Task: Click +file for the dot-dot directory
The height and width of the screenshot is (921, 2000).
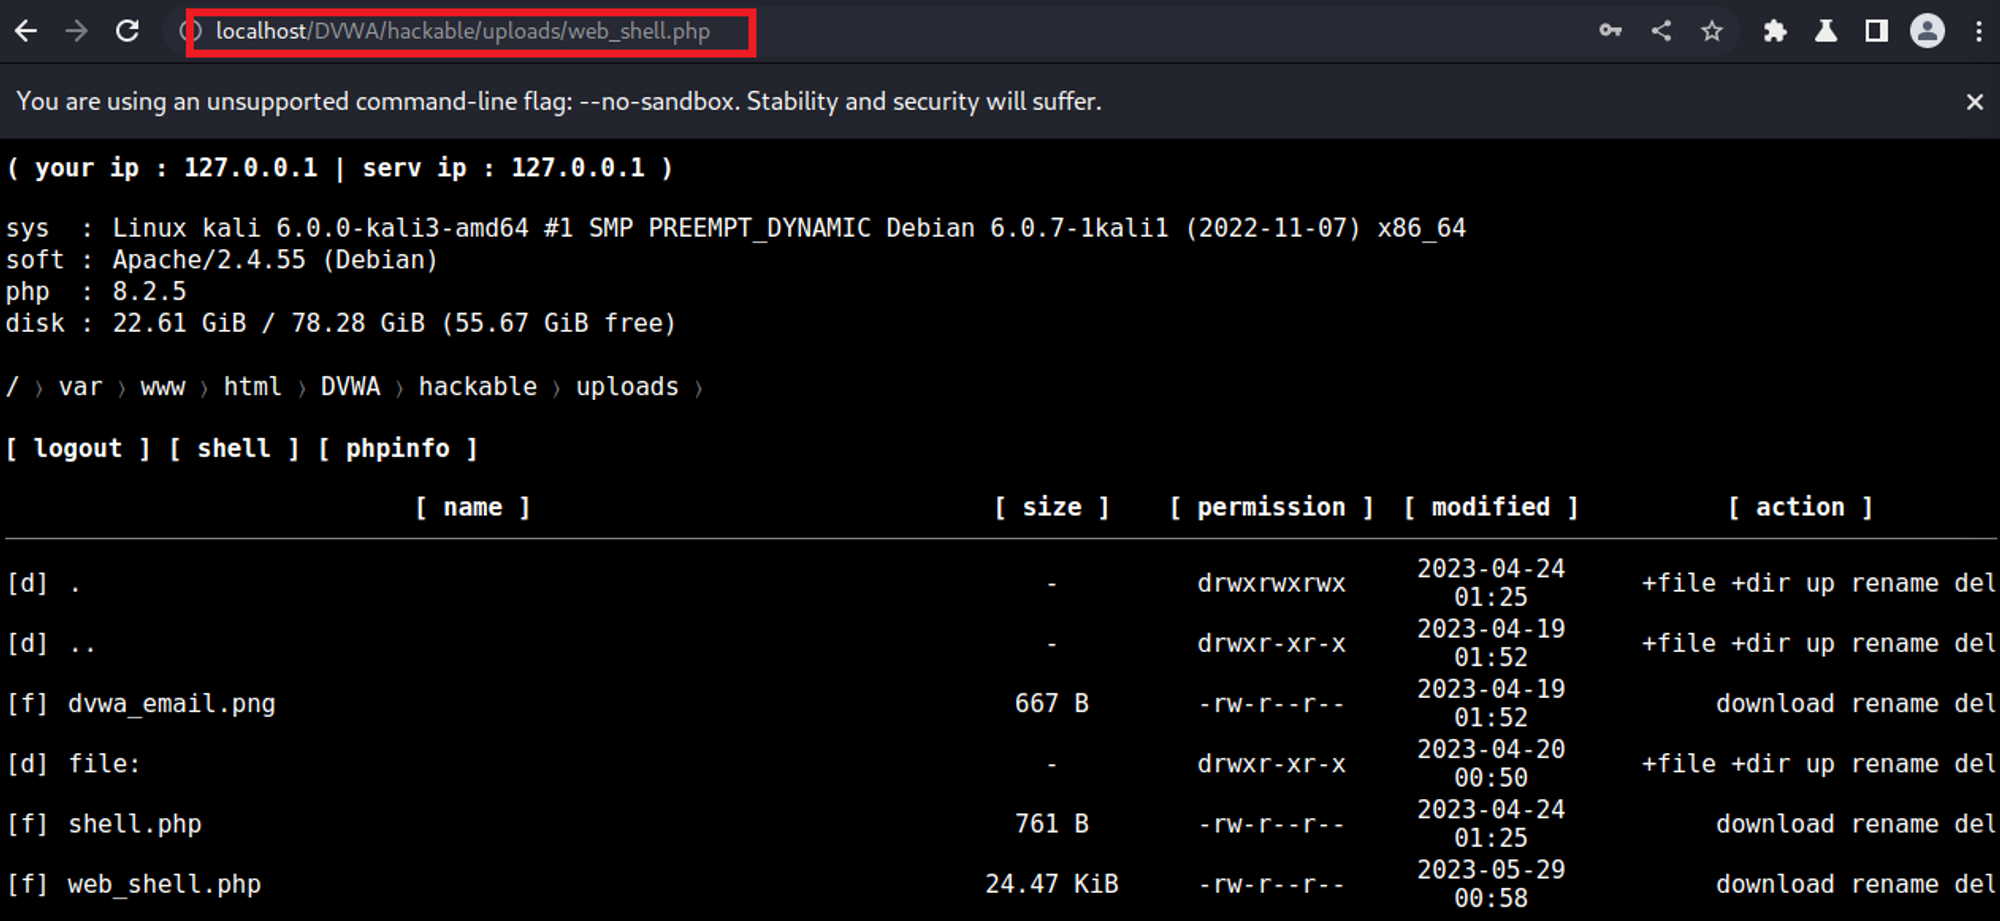Action: point(1678,644)
